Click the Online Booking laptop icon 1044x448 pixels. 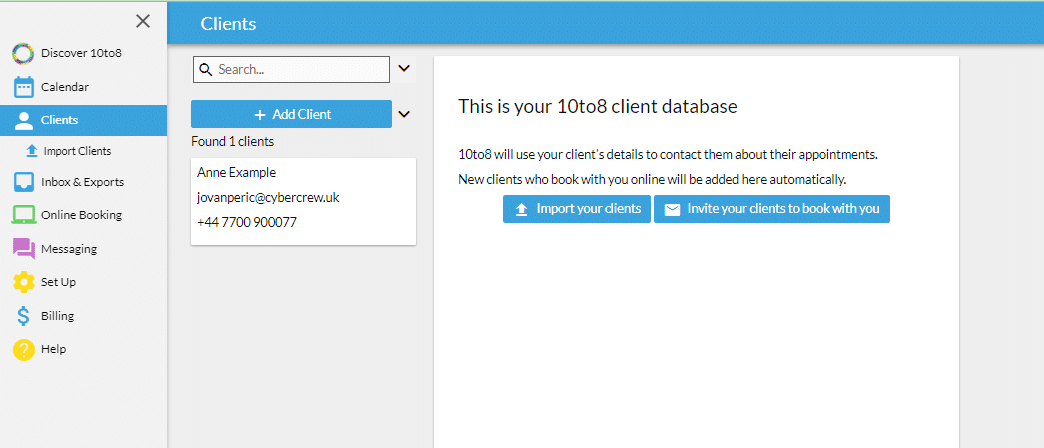[x=23, y=215]
